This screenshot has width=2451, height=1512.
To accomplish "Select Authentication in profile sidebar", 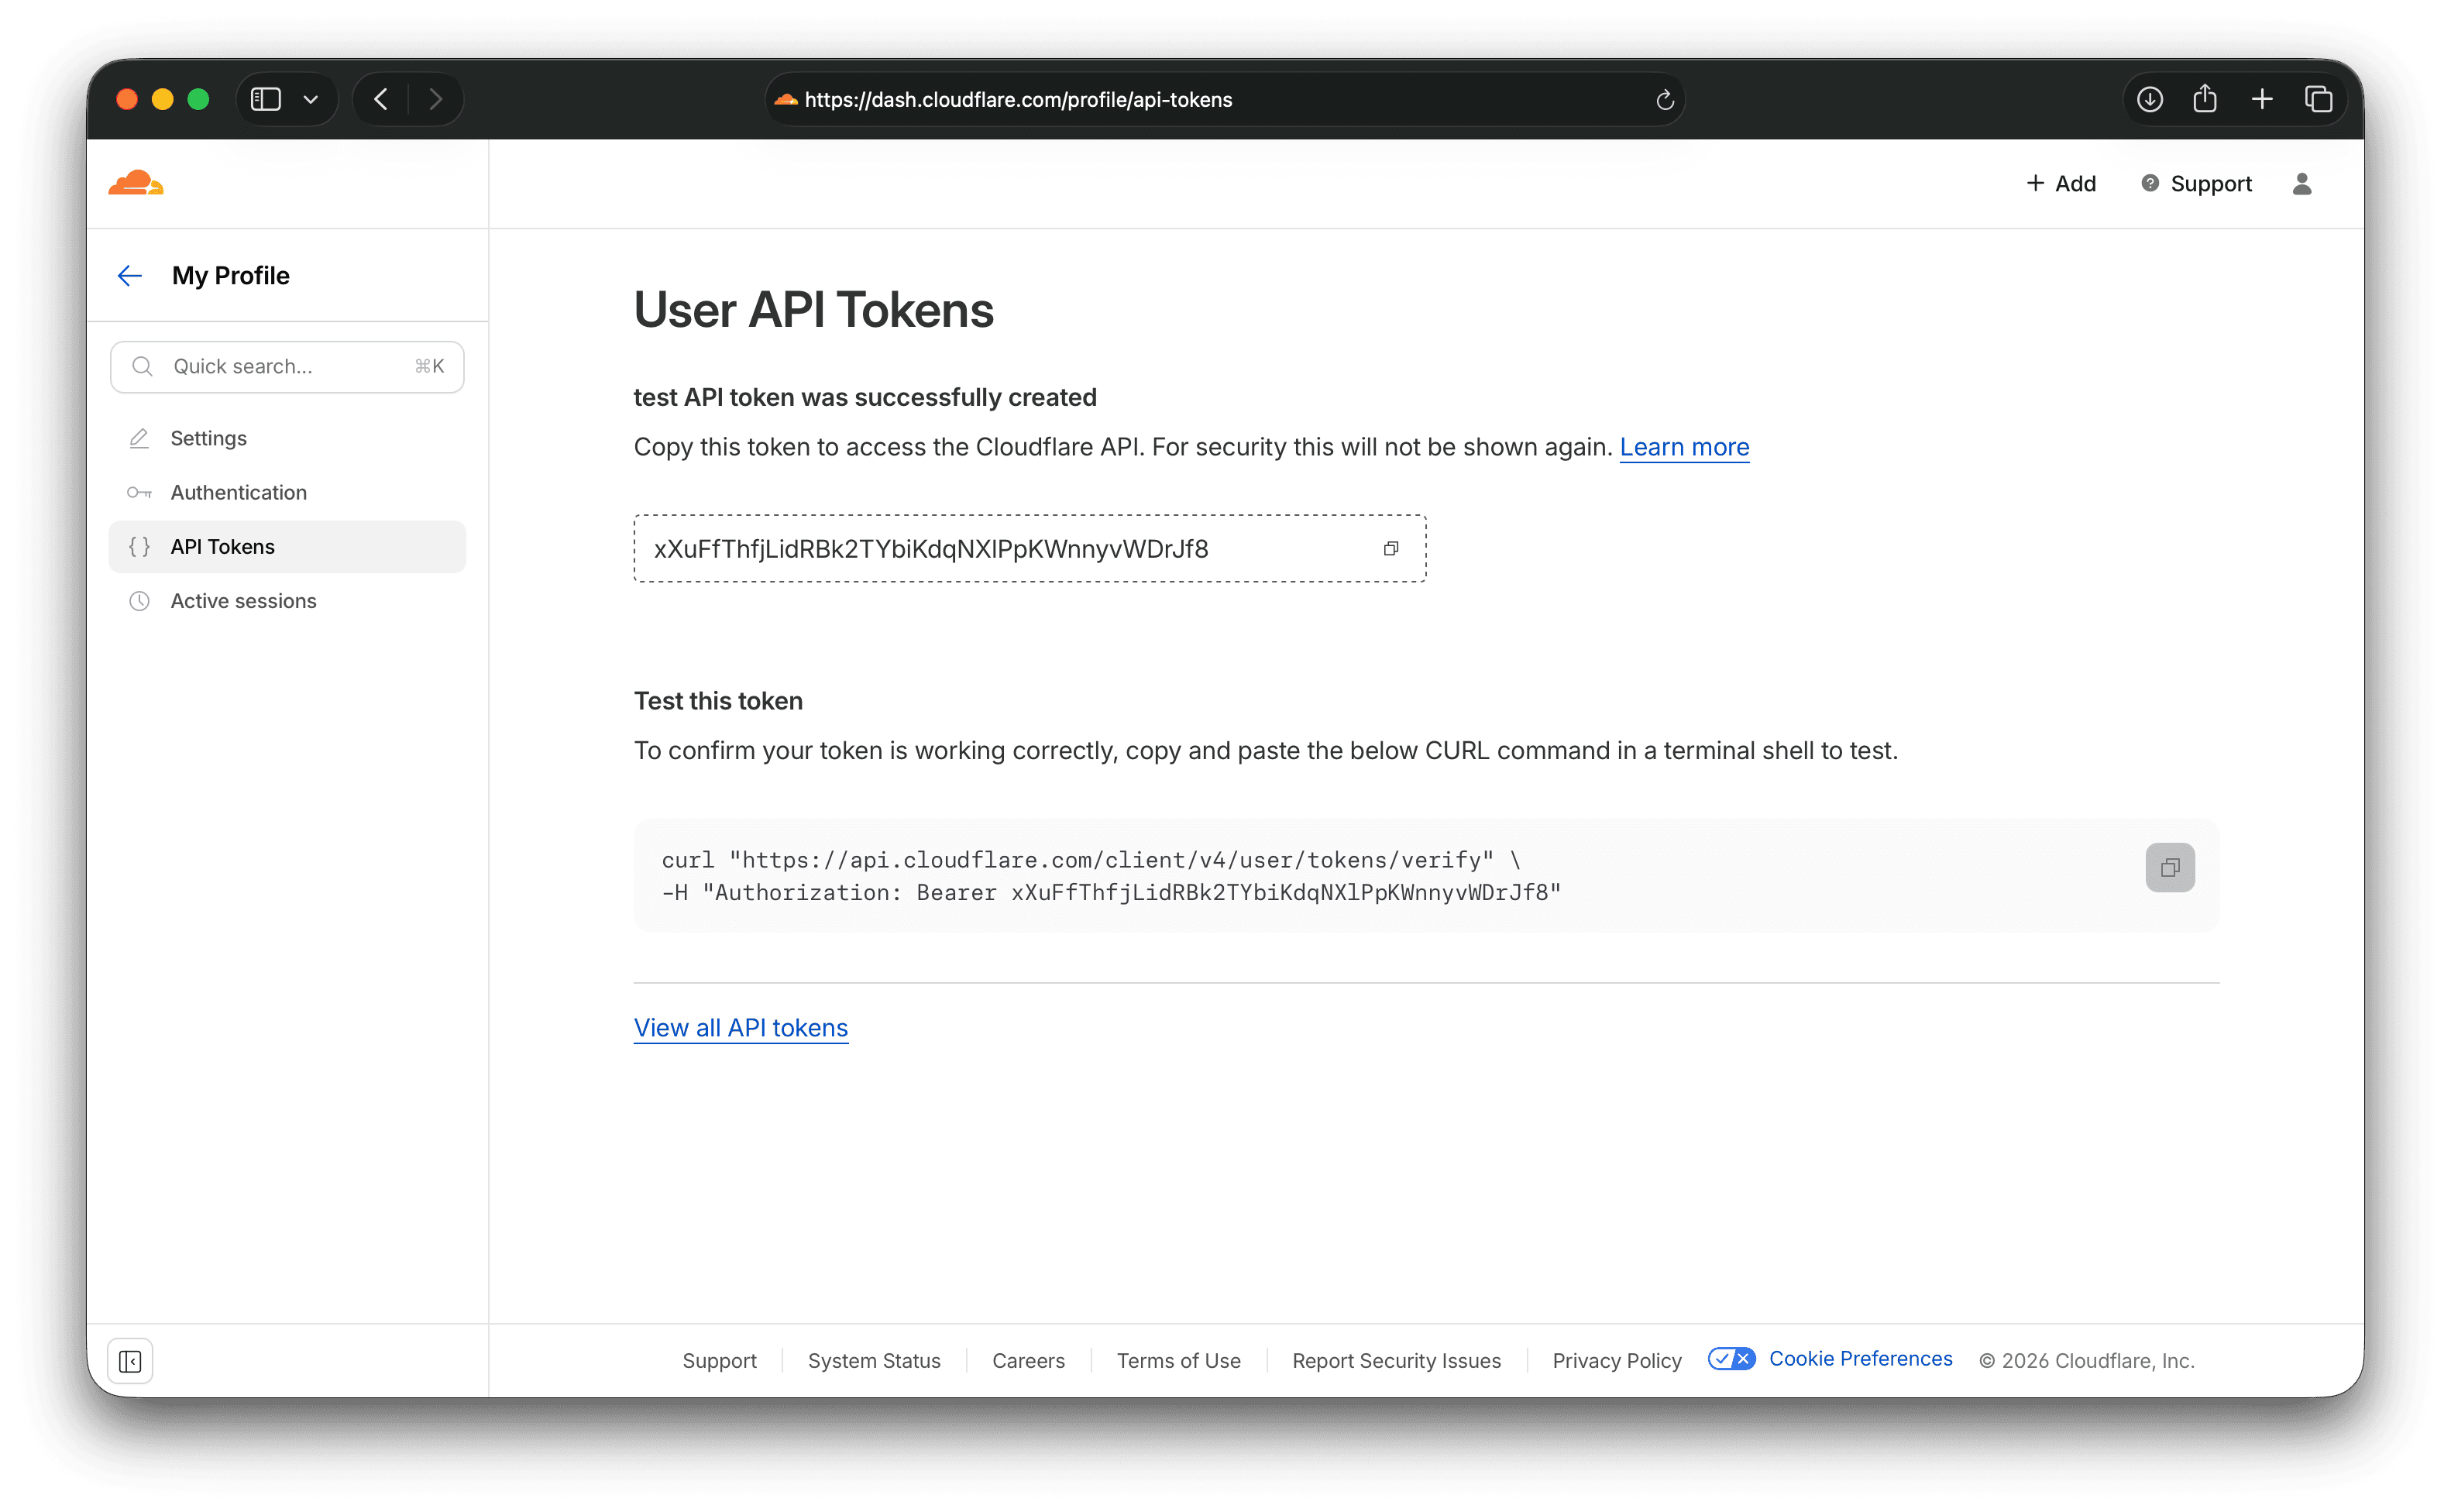I will tap(238, 492).
